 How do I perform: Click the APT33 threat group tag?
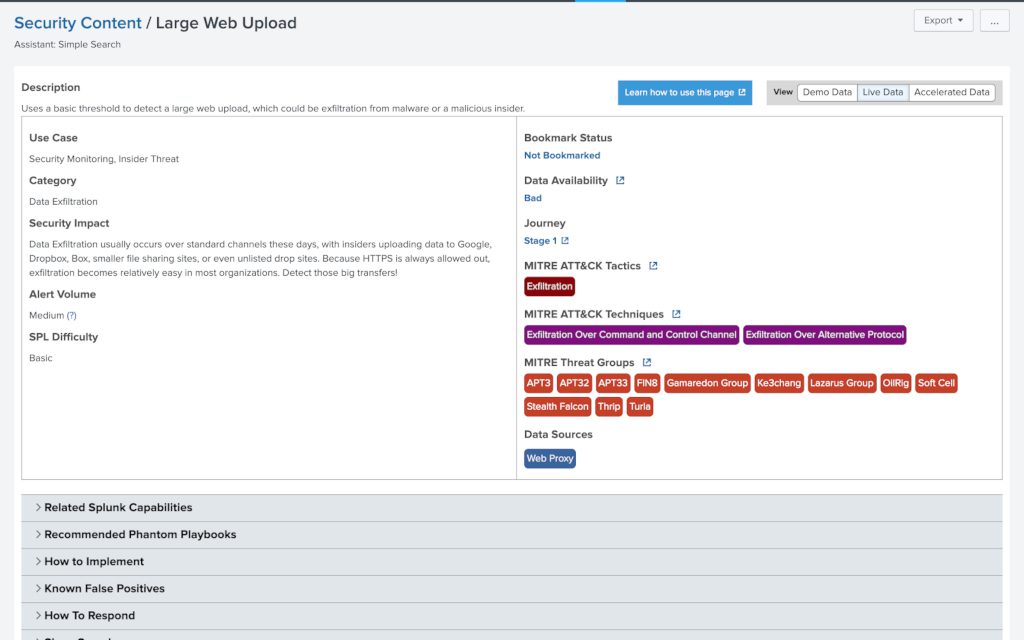[613, 383]
